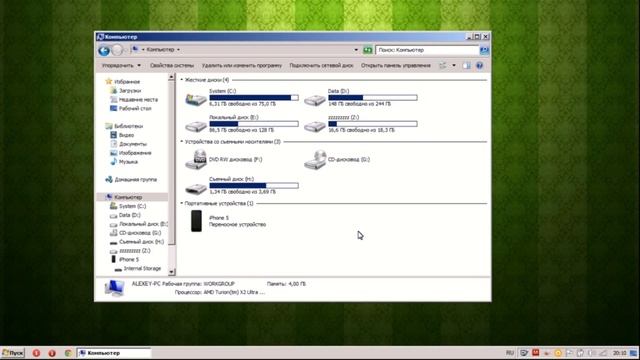Select Data (D:) in navigation pane tree

[x=125, y=215]
